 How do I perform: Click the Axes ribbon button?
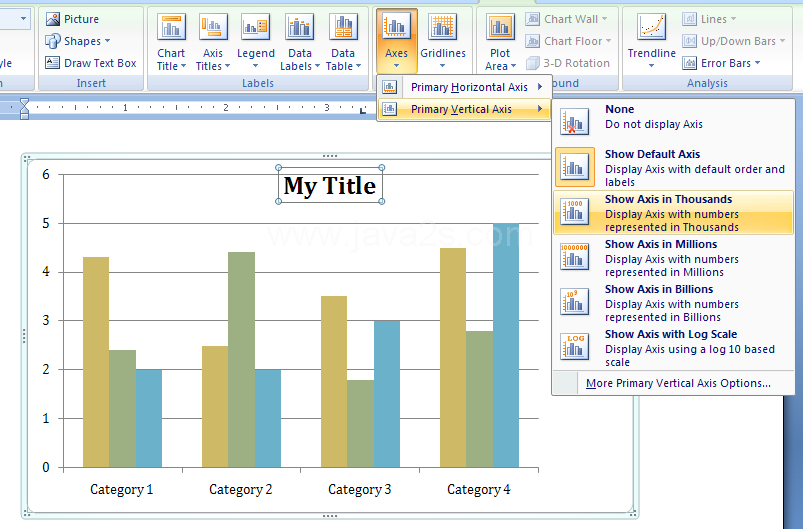pos(396,41)
